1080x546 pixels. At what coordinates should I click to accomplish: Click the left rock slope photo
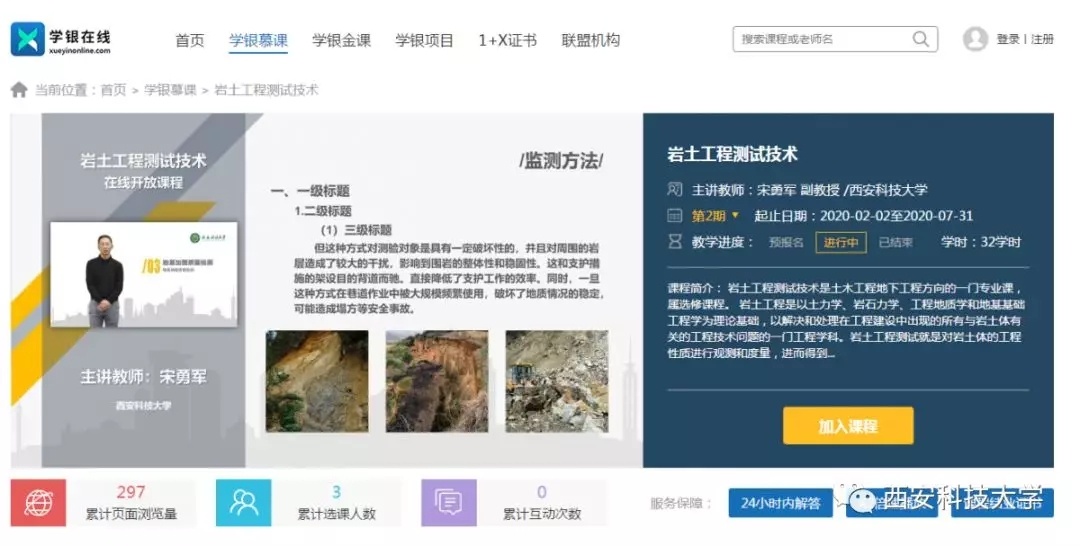[318, 381]
